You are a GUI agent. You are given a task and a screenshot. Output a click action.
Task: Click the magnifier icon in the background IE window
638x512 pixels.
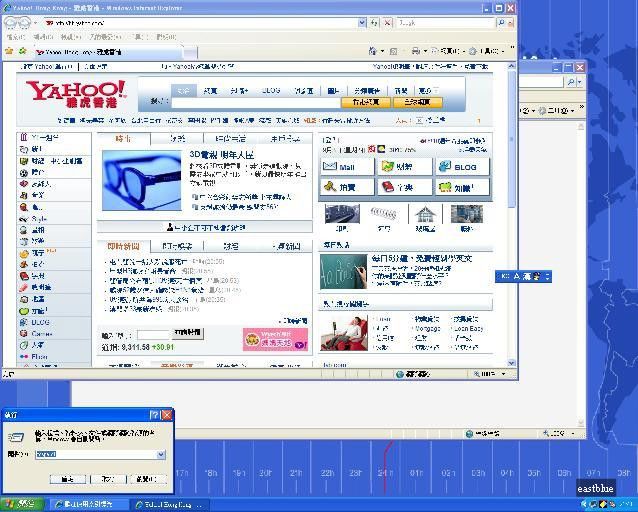[571, 82]
